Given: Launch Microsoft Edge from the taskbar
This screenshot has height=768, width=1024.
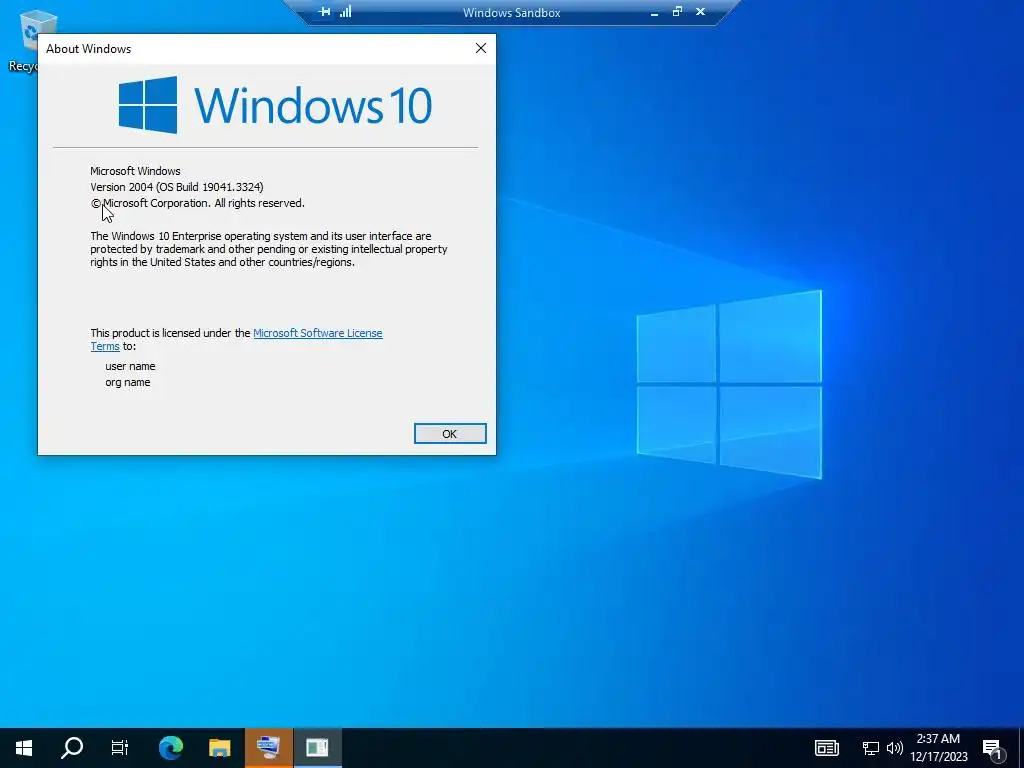Looking at the screenshot, I should pyautogui.click(x=171, y=747).
